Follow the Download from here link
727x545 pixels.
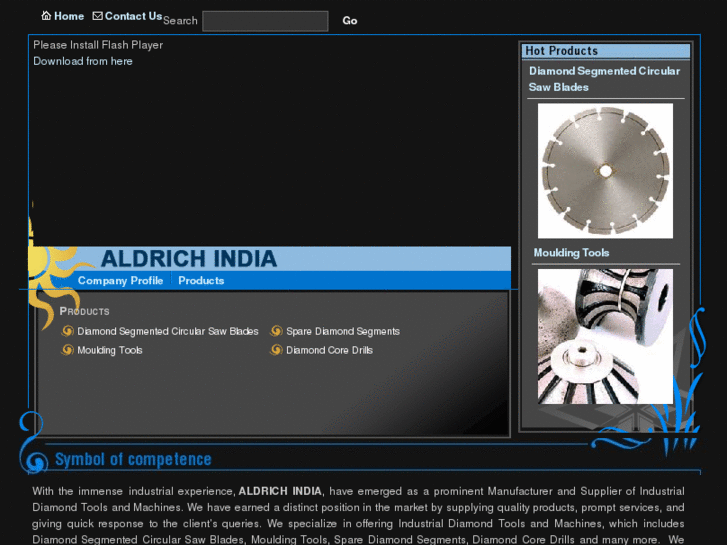point(83,61)
